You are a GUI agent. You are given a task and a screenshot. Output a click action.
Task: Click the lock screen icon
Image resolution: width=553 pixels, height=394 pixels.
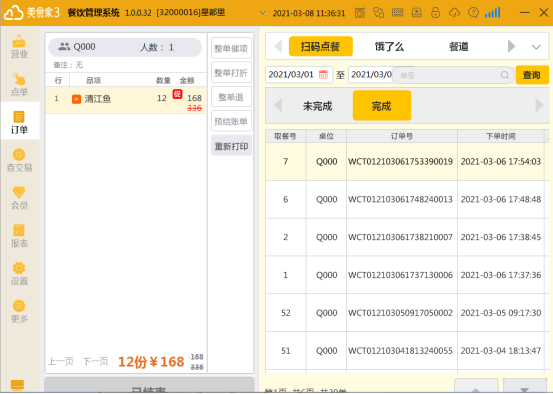click(436, 13)
